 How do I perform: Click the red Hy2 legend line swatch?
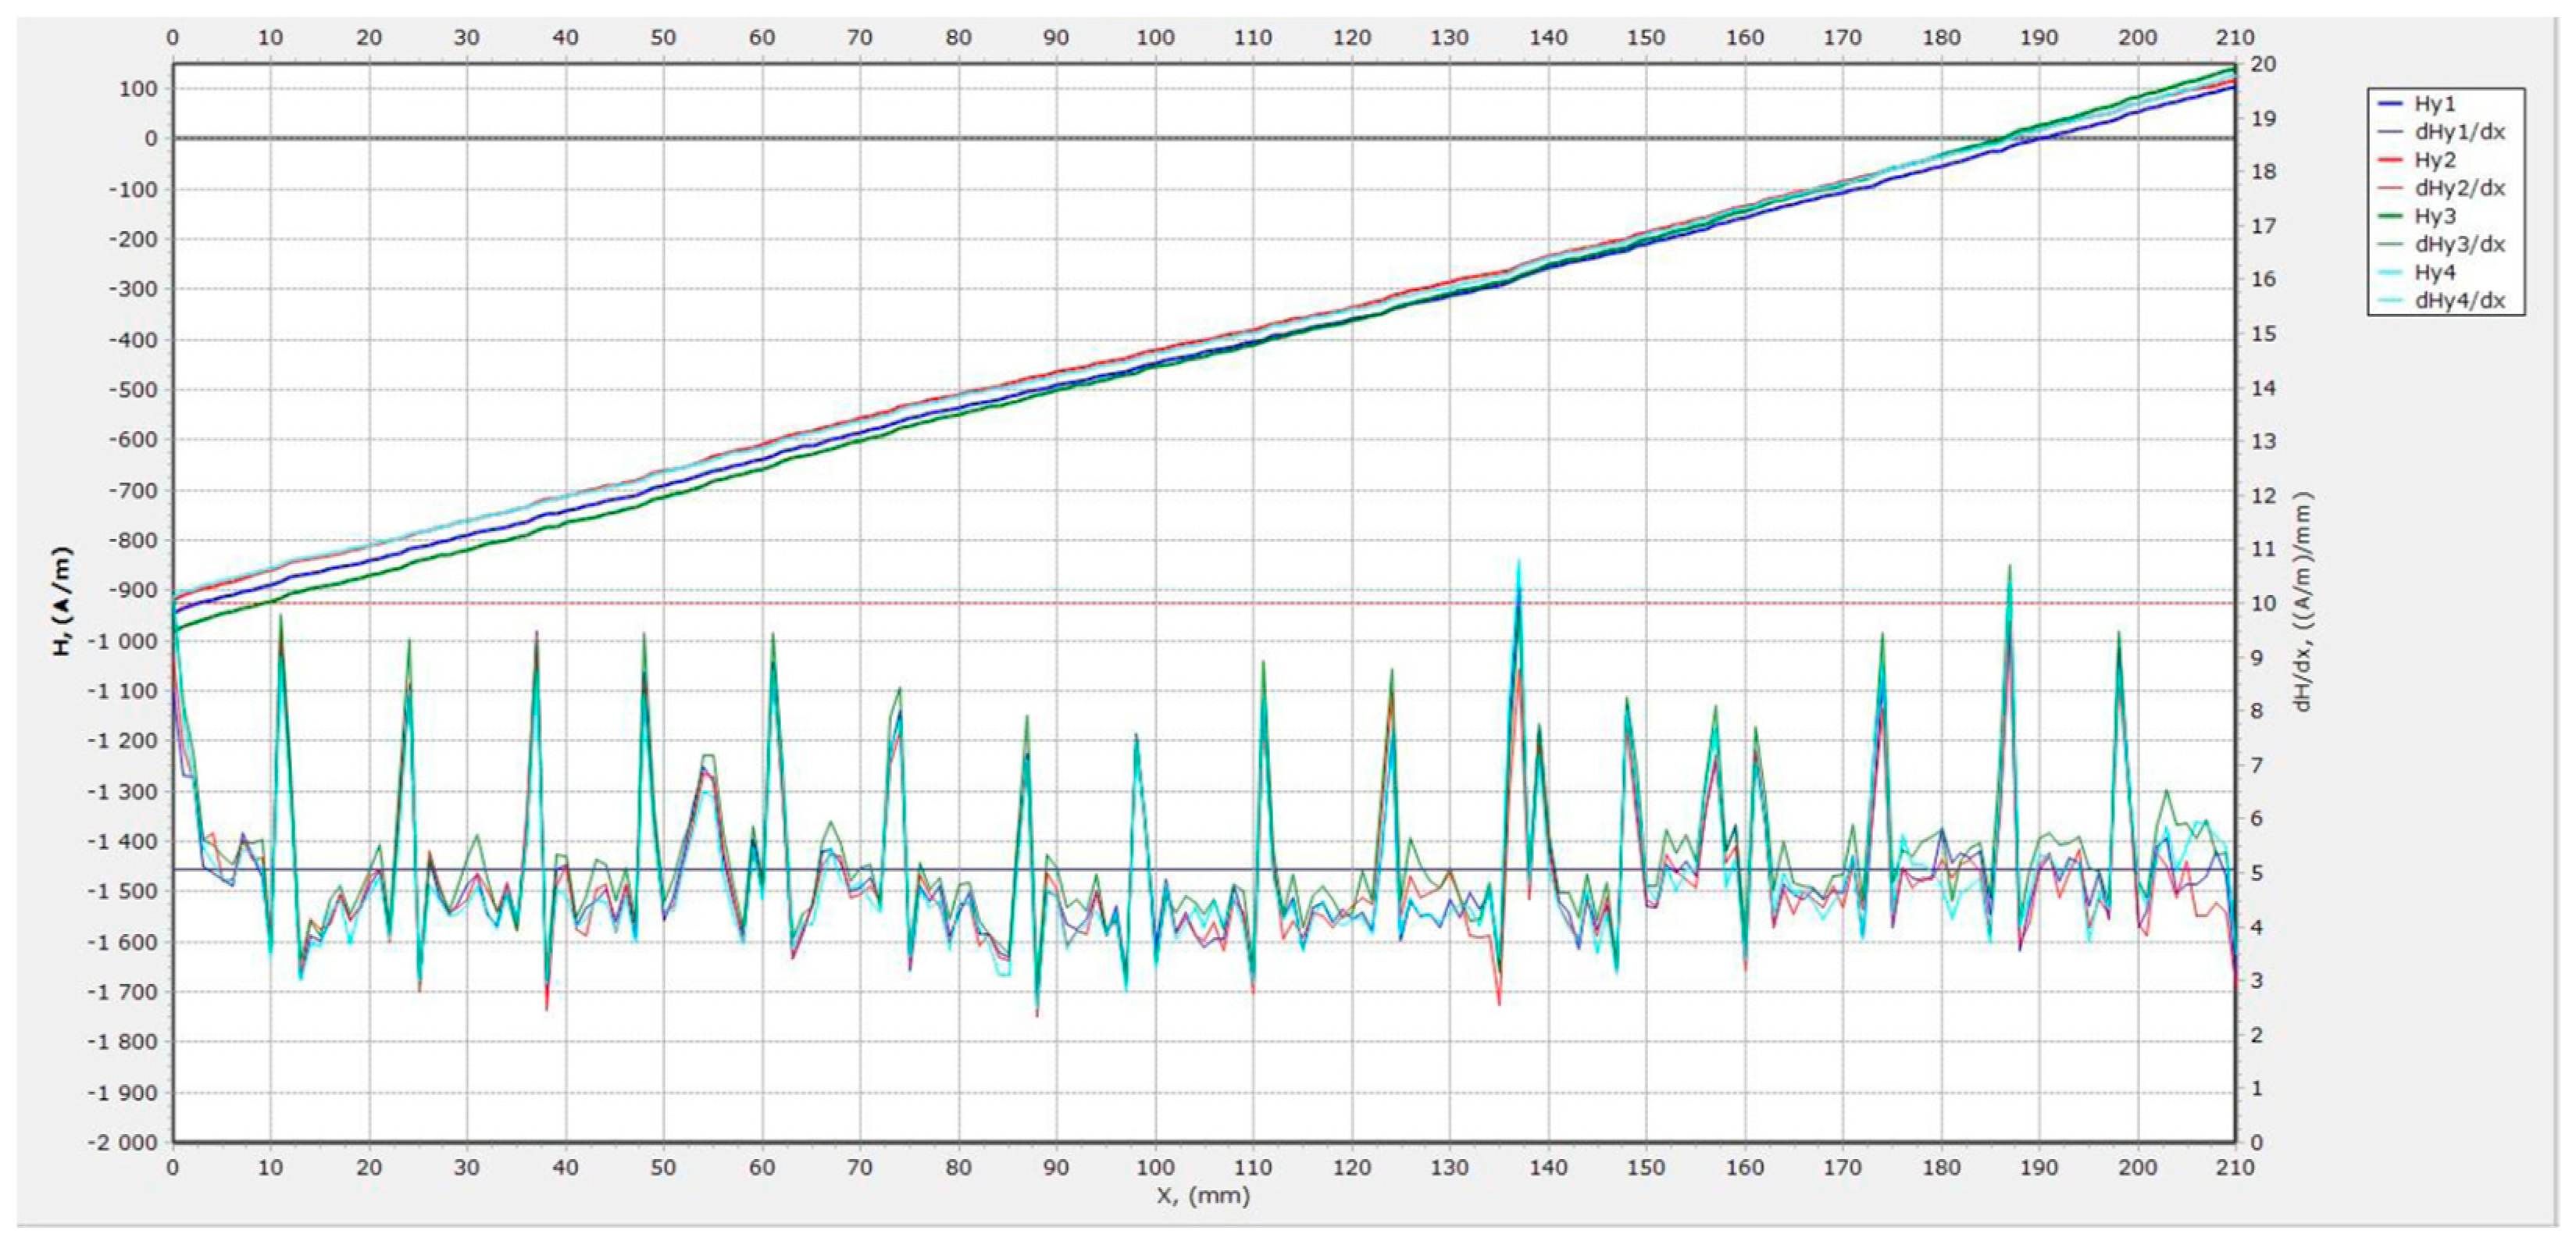click(2389, 160)
